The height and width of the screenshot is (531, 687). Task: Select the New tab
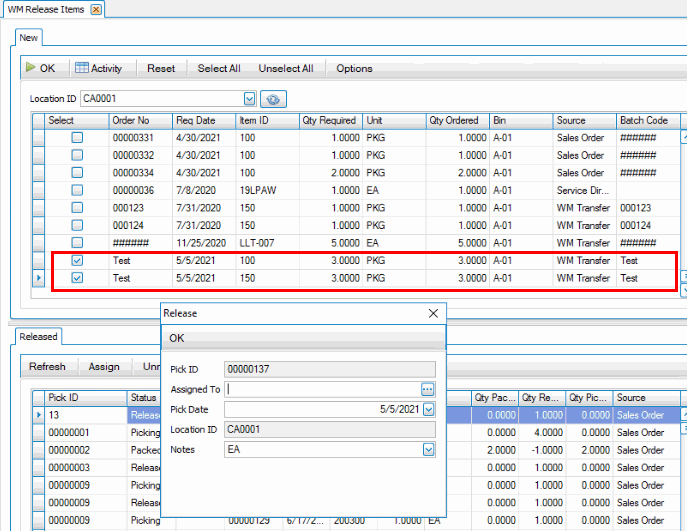(29, 37)
